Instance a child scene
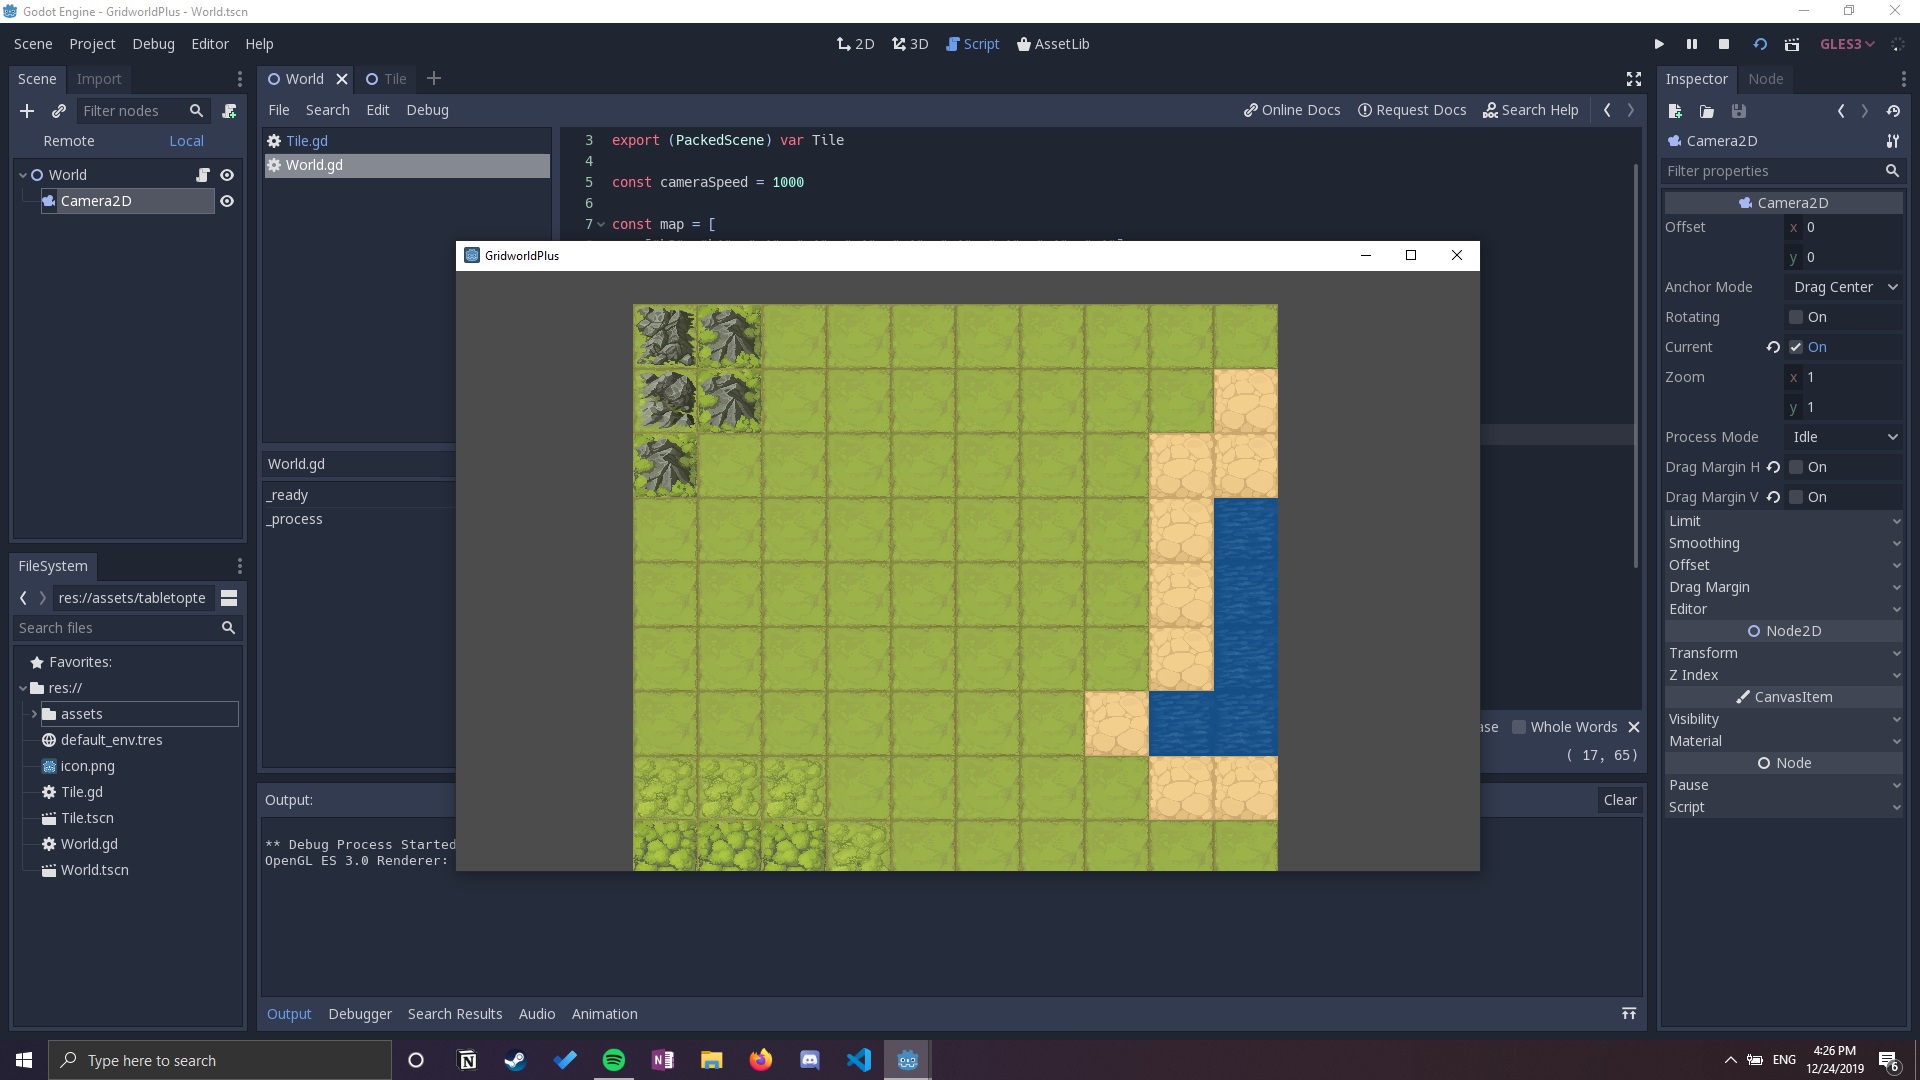 pos(59,111)
